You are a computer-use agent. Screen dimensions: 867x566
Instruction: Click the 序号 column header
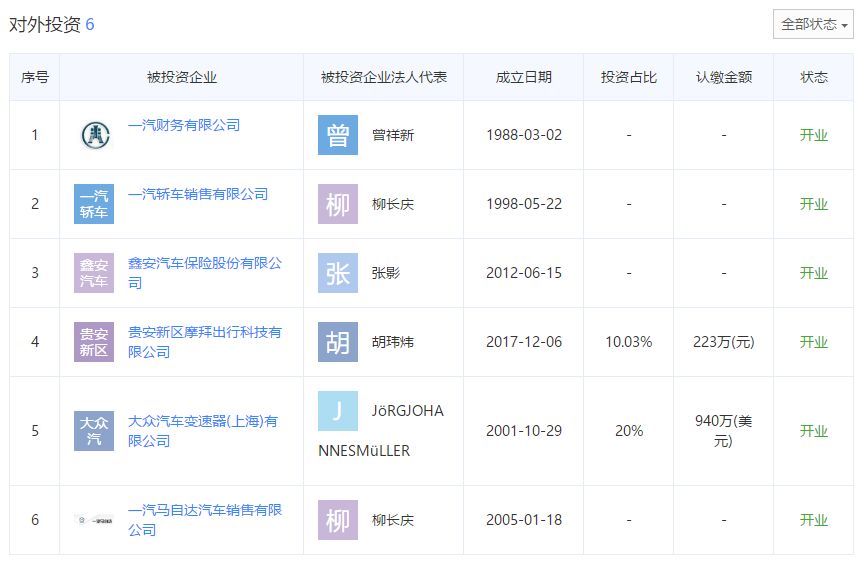[35, 77]
